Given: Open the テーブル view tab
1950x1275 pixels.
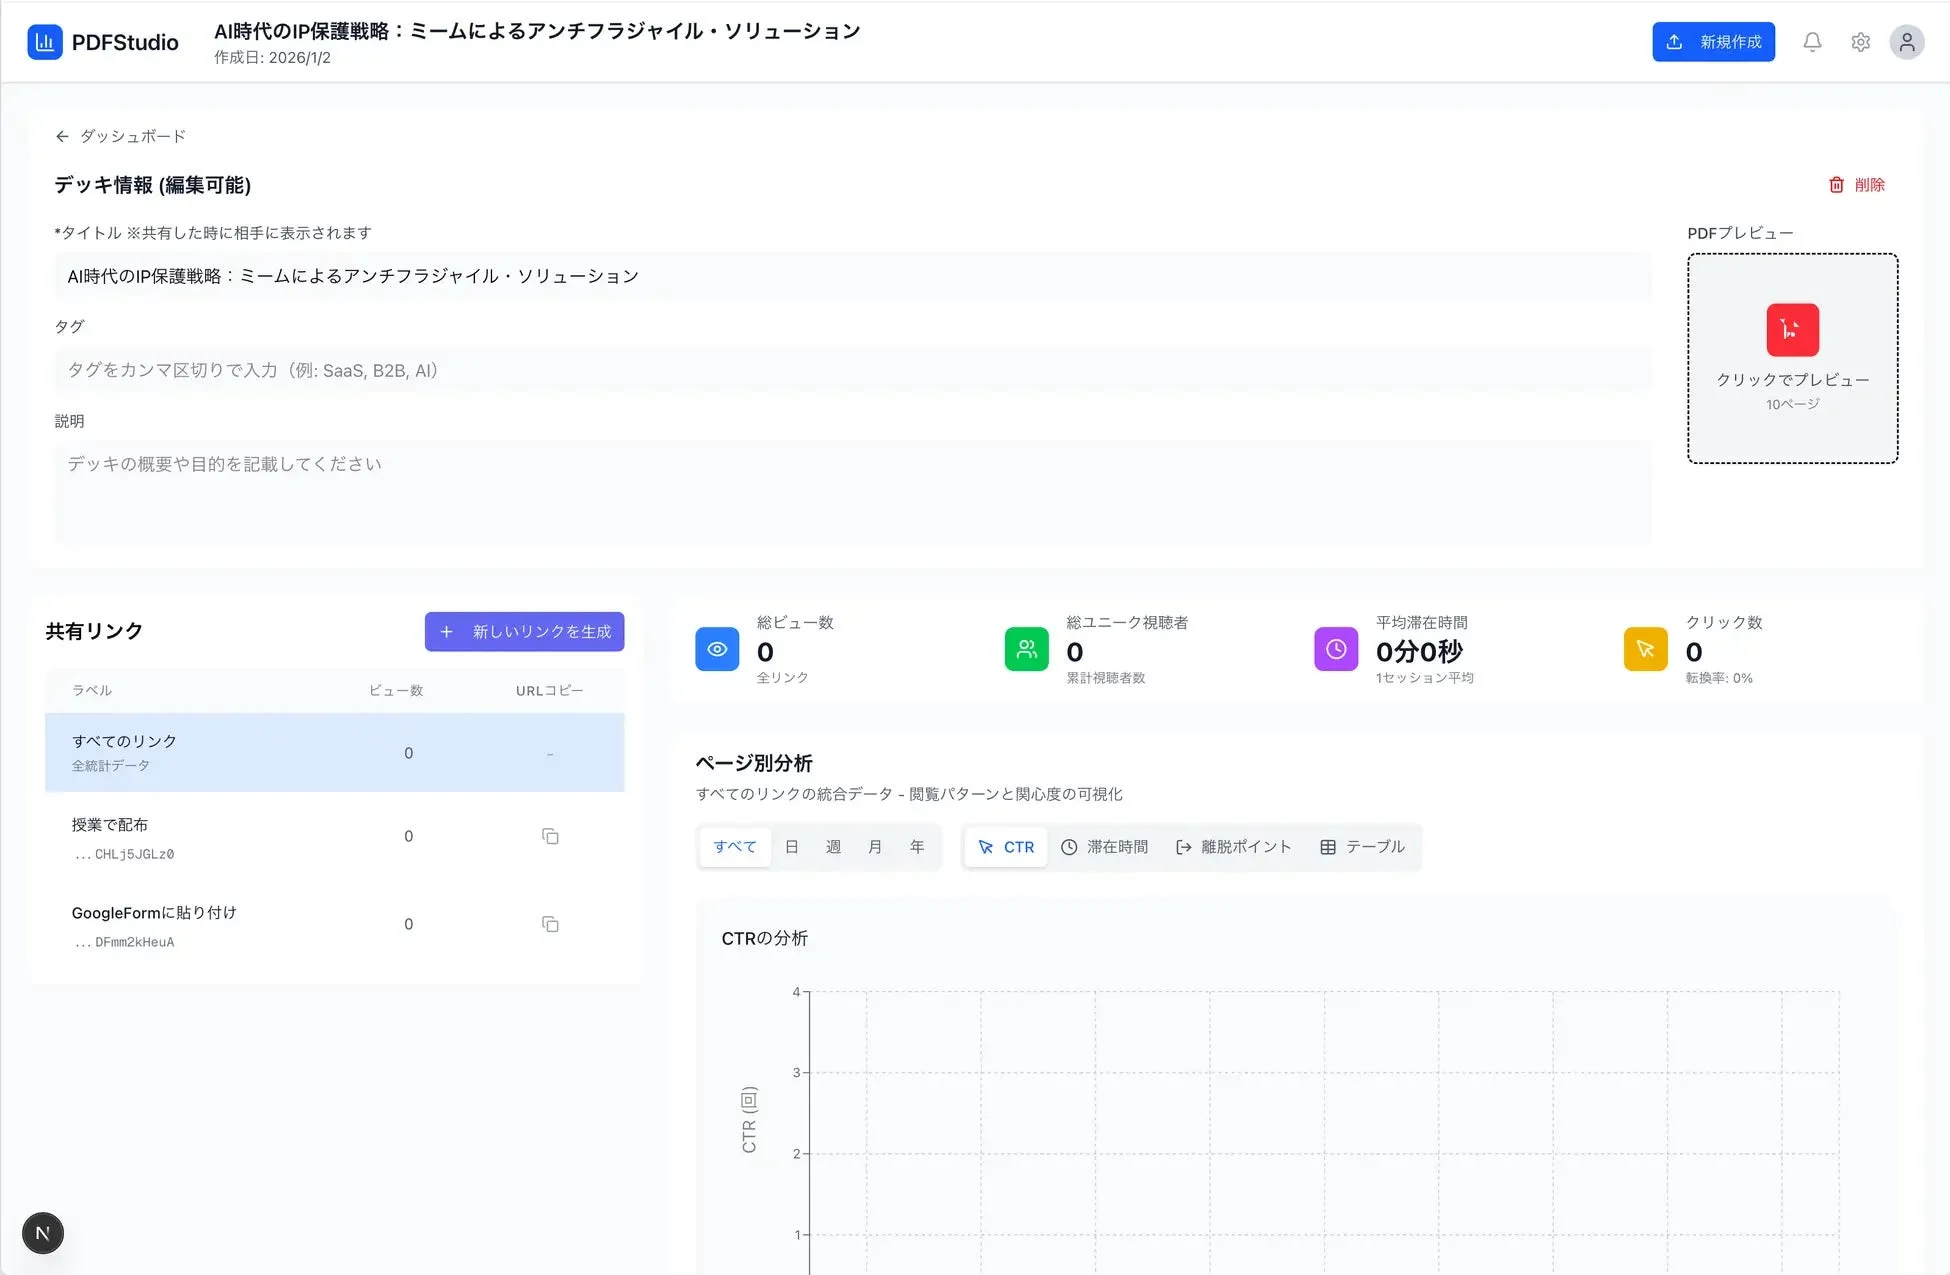Looking at the screenshot, I should [x=1362, y=846].
